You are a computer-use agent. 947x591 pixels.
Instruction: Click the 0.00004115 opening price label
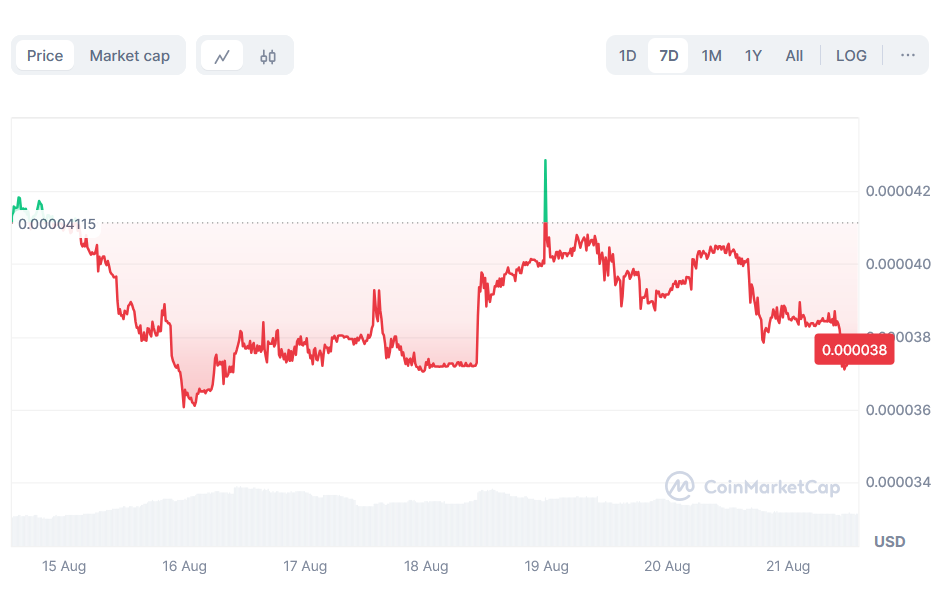tap(57, 224)
